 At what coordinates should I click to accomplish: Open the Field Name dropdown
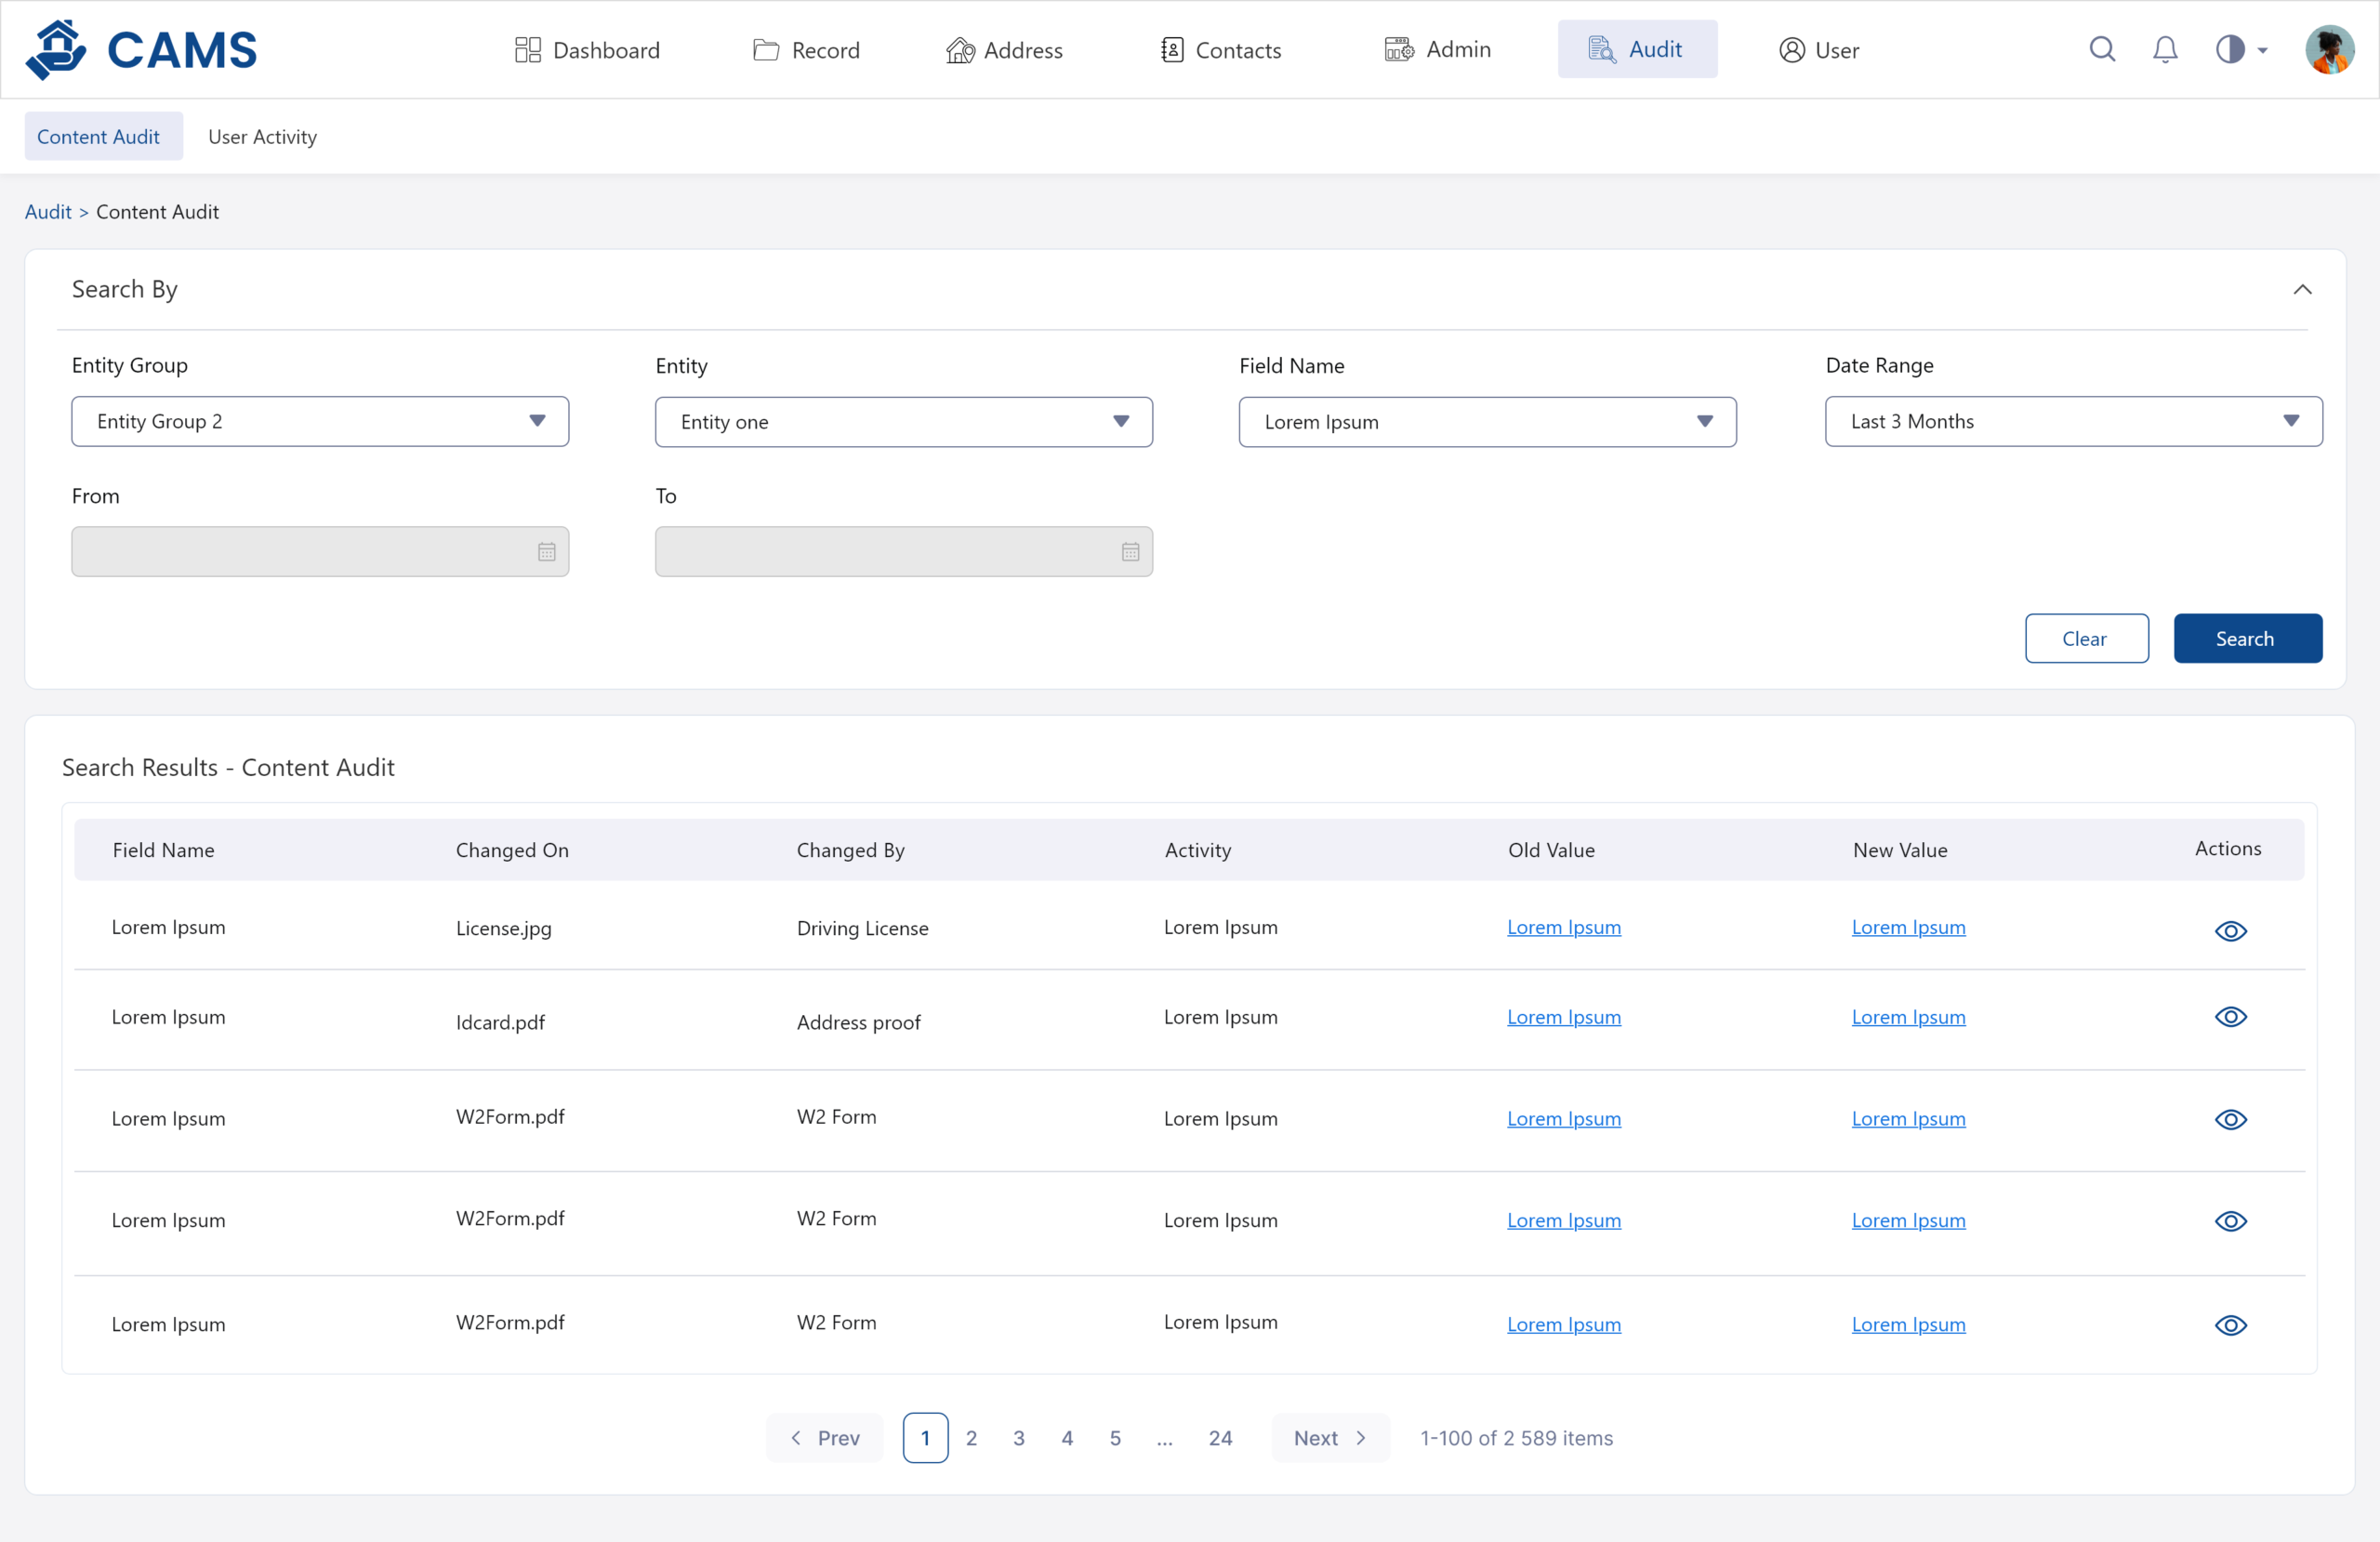[x=1487, y=422]
